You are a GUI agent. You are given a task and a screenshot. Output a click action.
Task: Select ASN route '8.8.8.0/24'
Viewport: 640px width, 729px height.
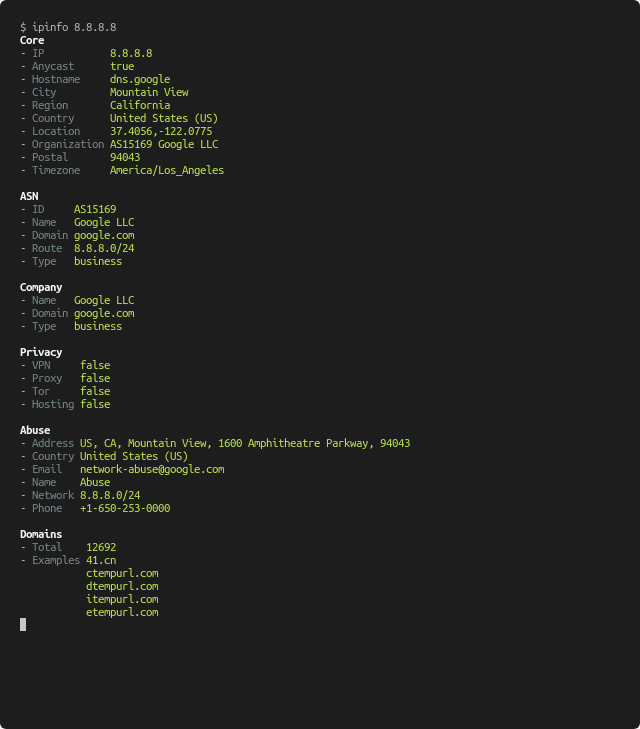click(x=104, y=249)
